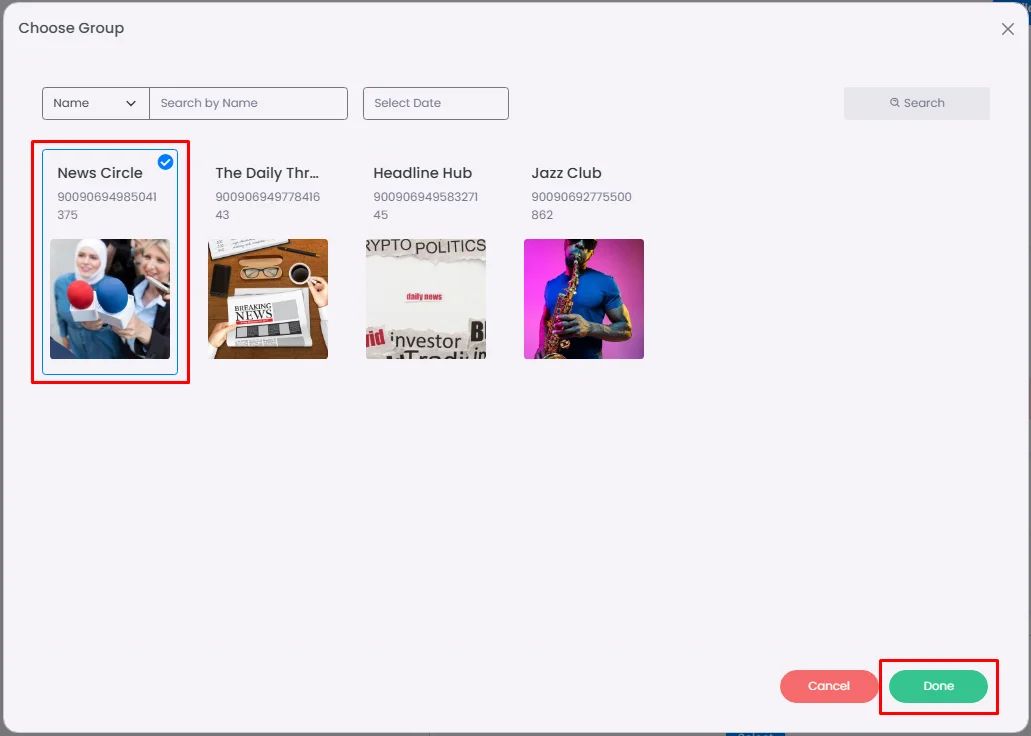Click the grey Search button
The height and width of the screenshot is (736, 1031).
pos(917,103)
